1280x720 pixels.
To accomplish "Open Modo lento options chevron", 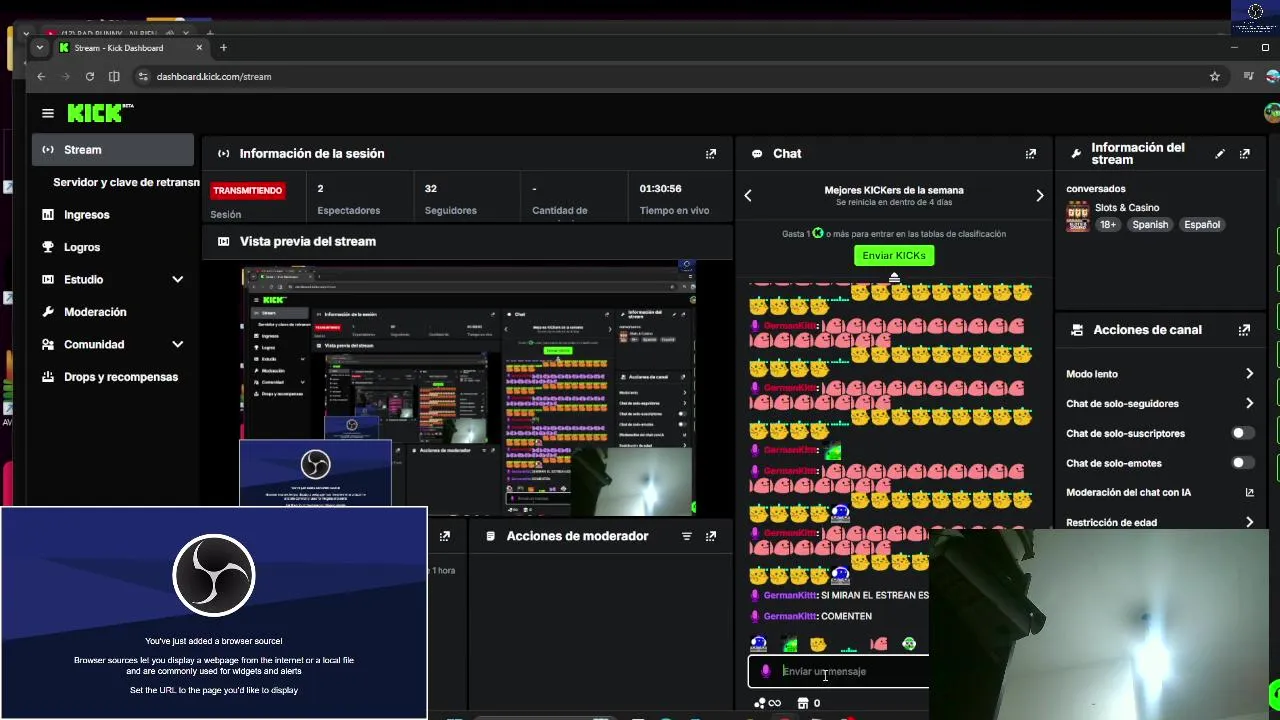I will pos(1249,374).
